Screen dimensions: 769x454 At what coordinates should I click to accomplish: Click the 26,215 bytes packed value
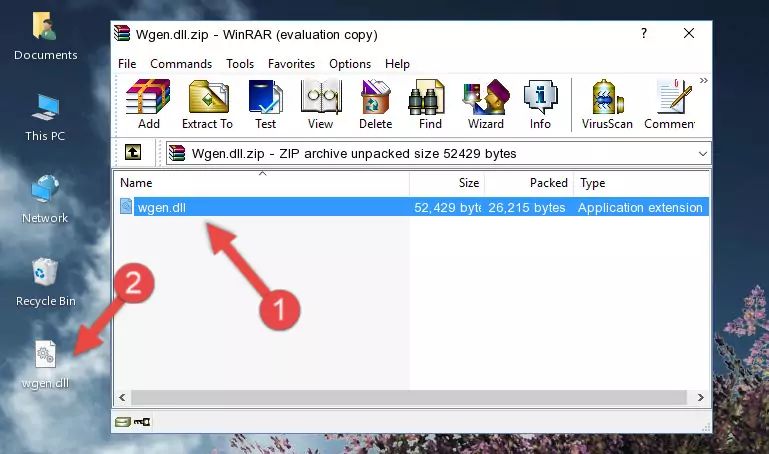527,207
